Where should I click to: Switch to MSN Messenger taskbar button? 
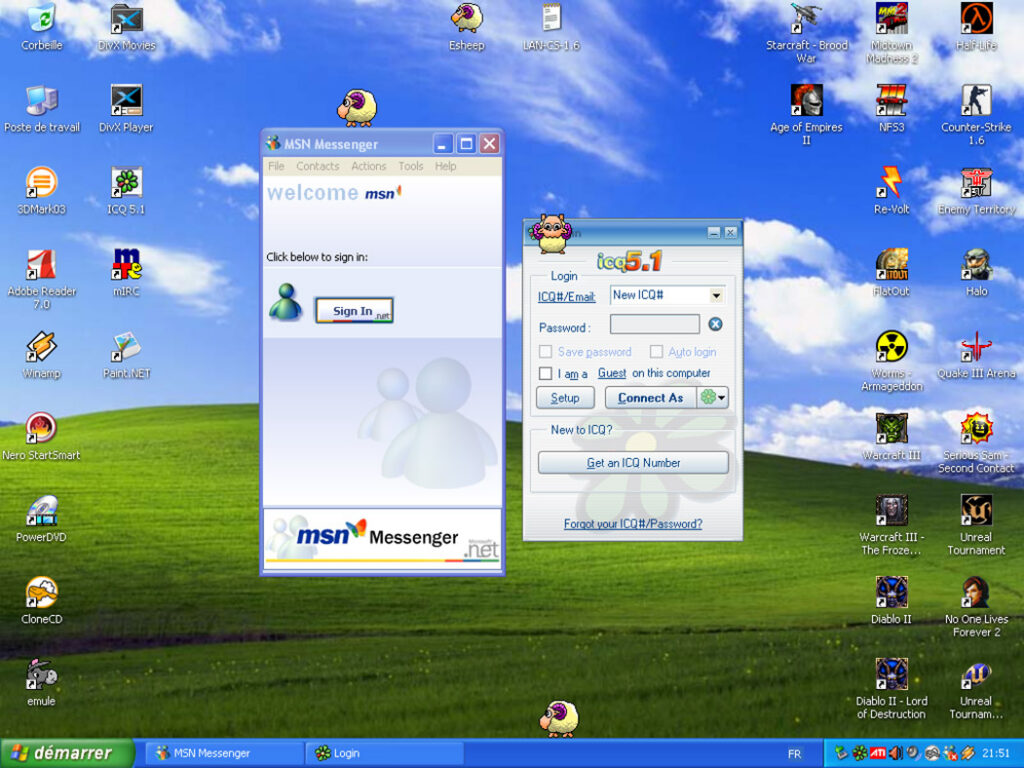point(223,753)
